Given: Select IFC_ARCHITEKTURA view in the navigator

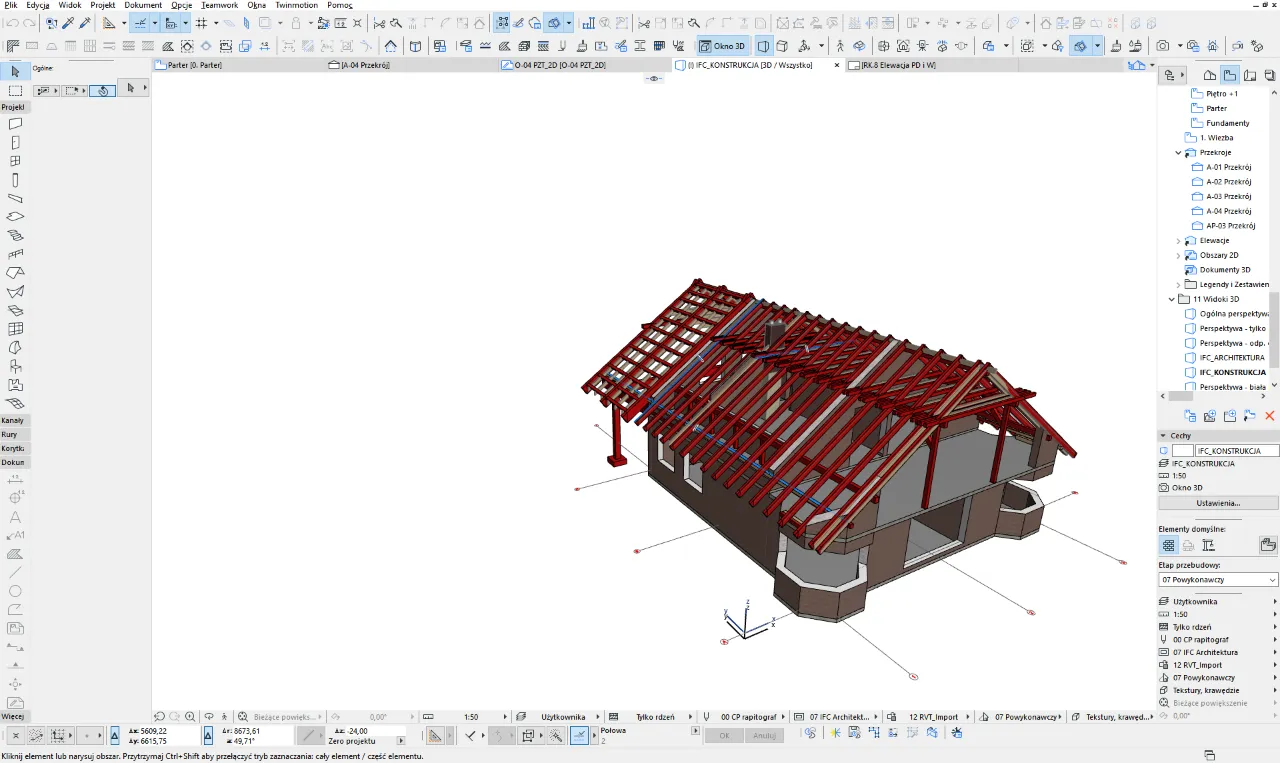Looking at the screenshot, I should coord(1231,358).
